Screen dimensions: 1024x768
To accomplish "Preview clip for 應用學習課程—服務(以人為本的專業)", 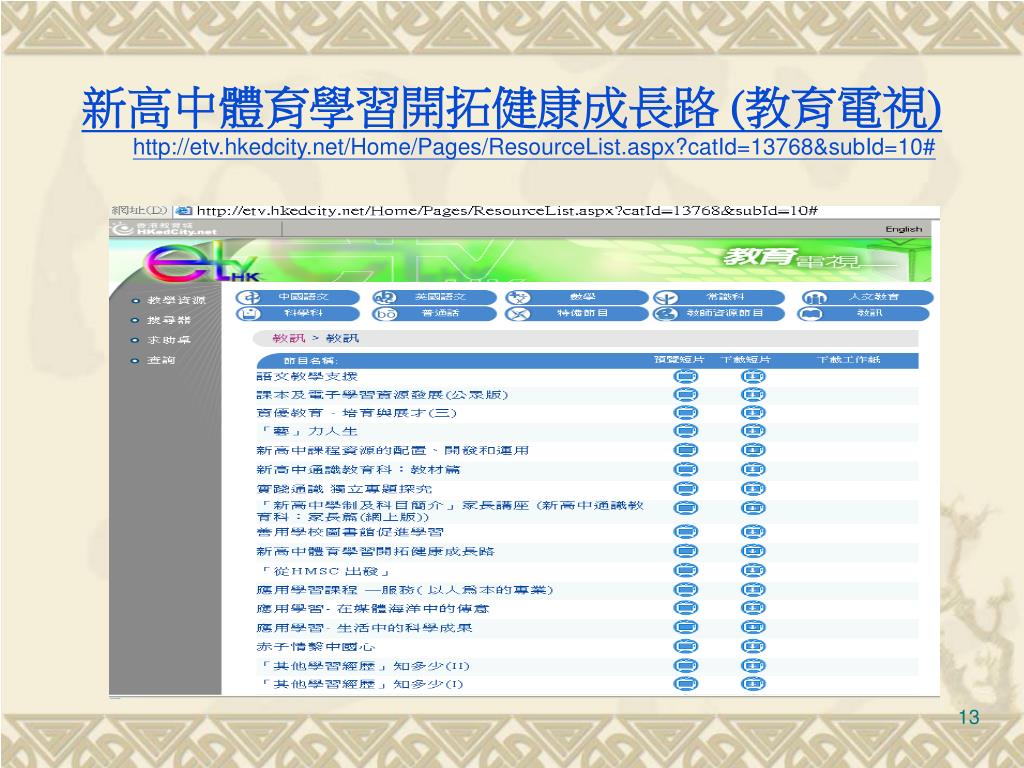I will click(685, 590).
